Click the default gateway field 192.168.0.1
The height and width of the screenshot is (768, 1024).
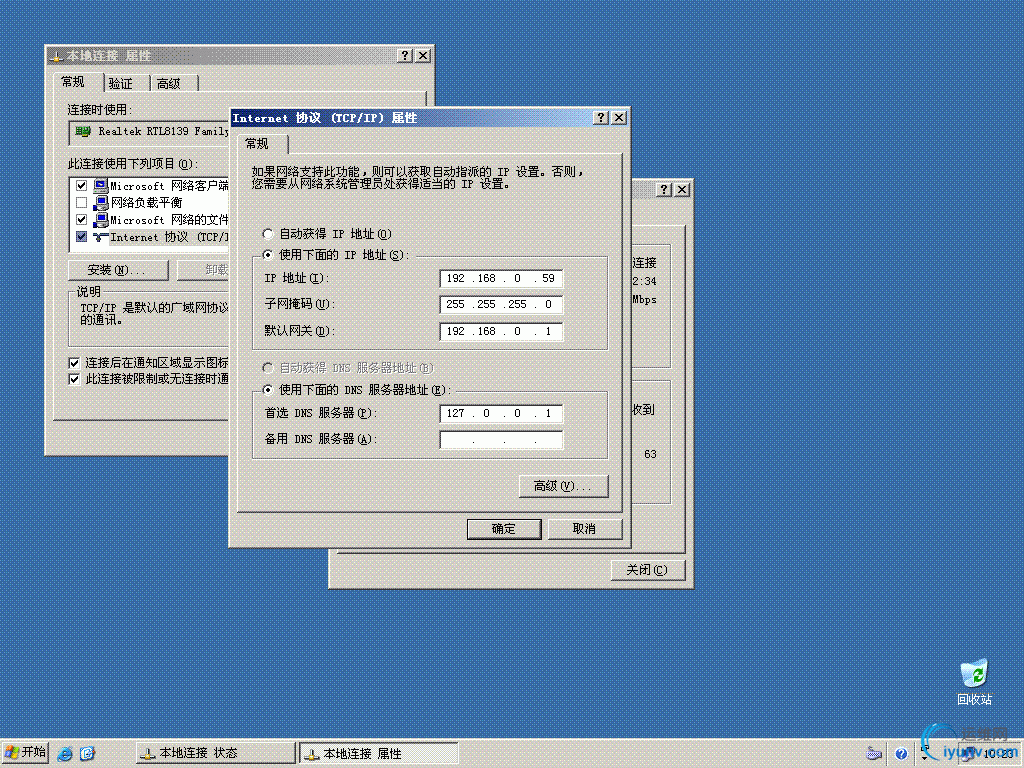click(x=501, y=331)
